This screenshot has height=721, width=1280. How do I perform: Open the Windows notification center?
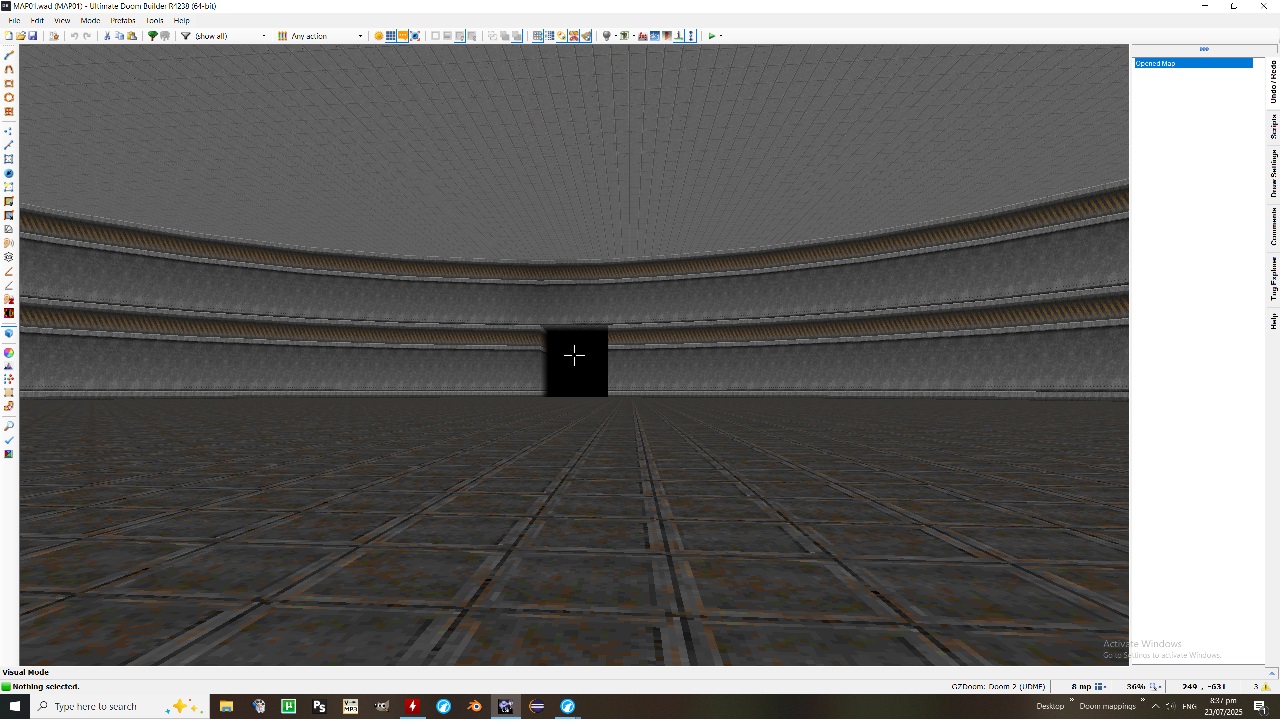pyautogui.click(x=1260, y=707)
